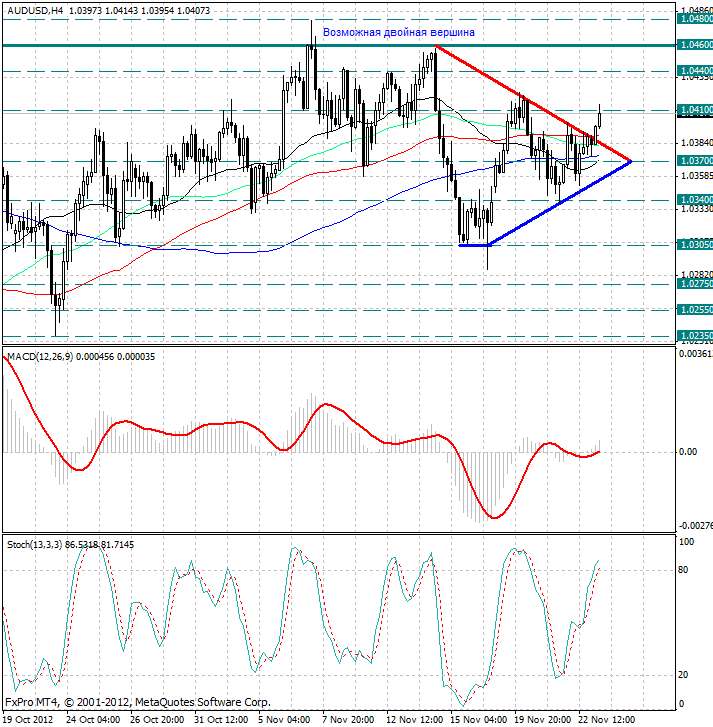Viewport: 713px width, 727px height.
Task: Click the 26 Oct 20:00 time label
Action: click(x=157, y=719)
